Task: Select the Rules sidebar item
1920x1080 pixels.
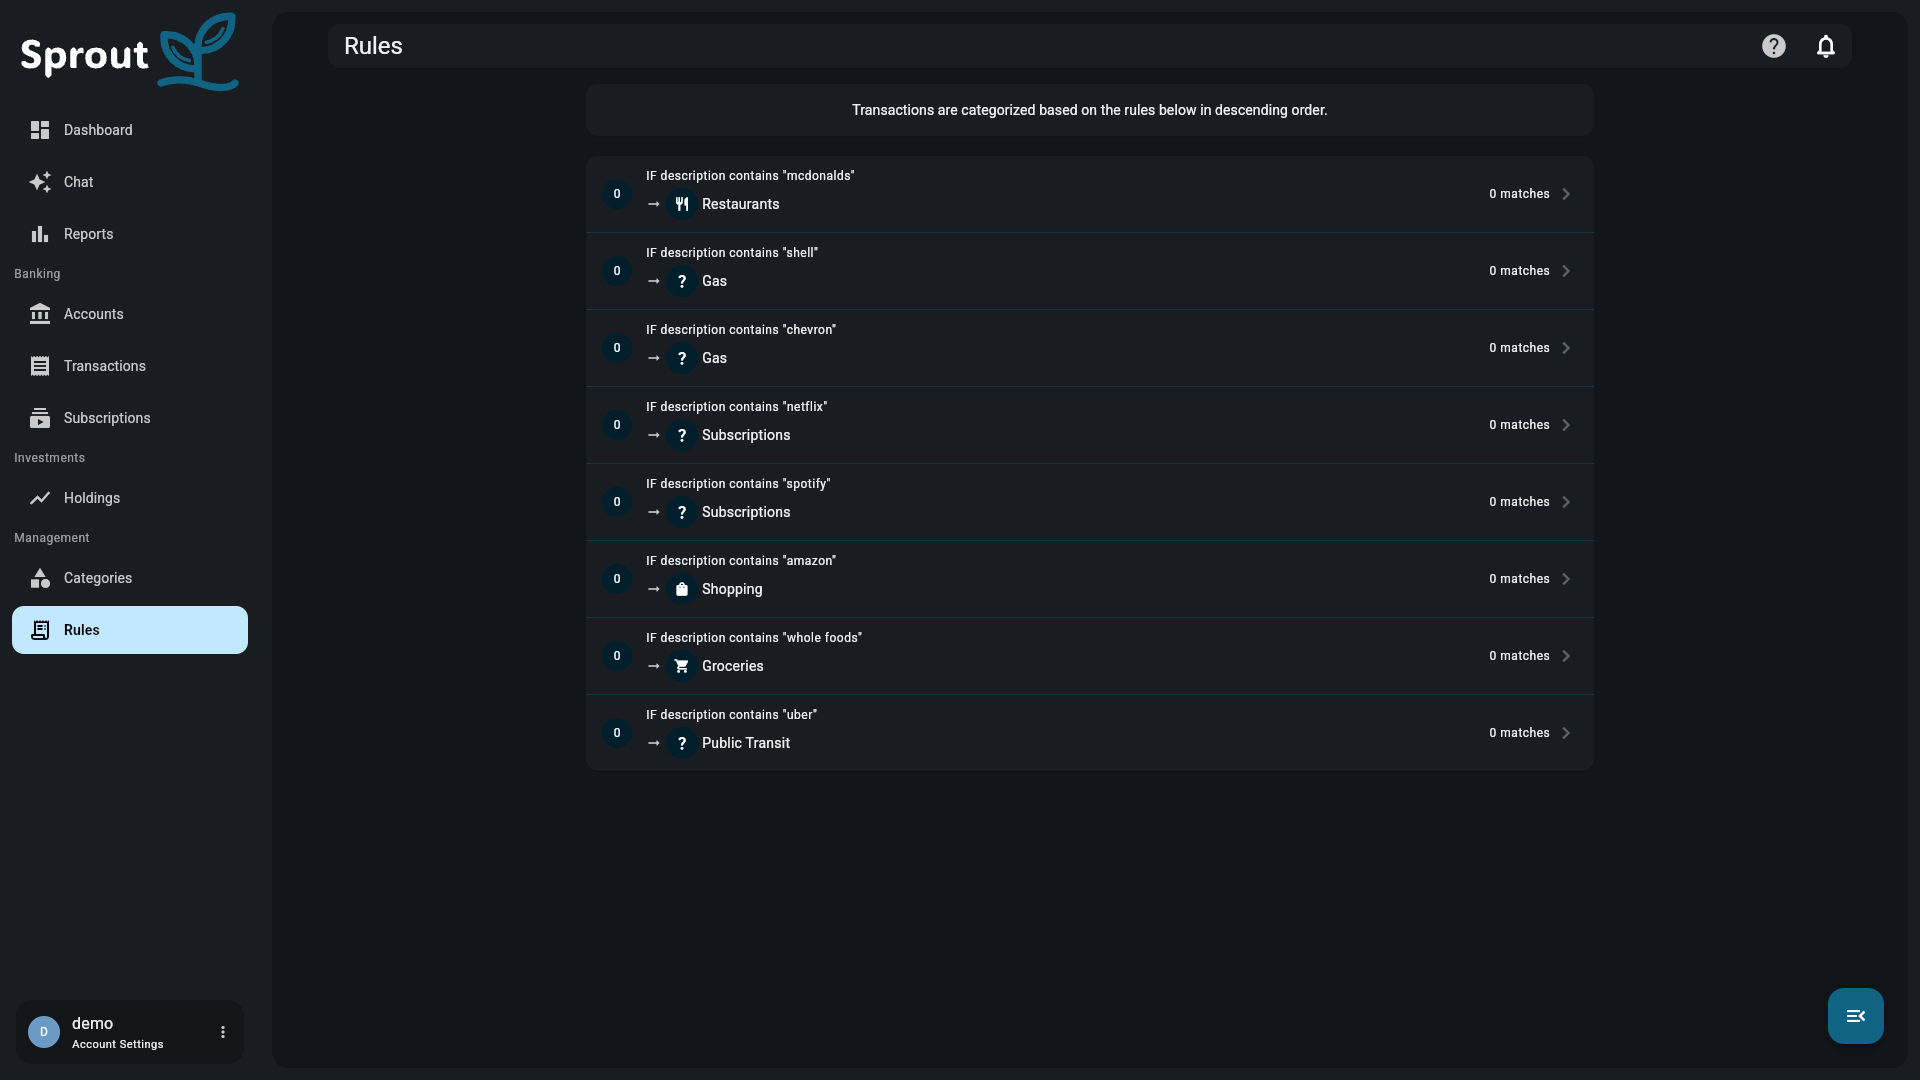Action: coord(130,630)
